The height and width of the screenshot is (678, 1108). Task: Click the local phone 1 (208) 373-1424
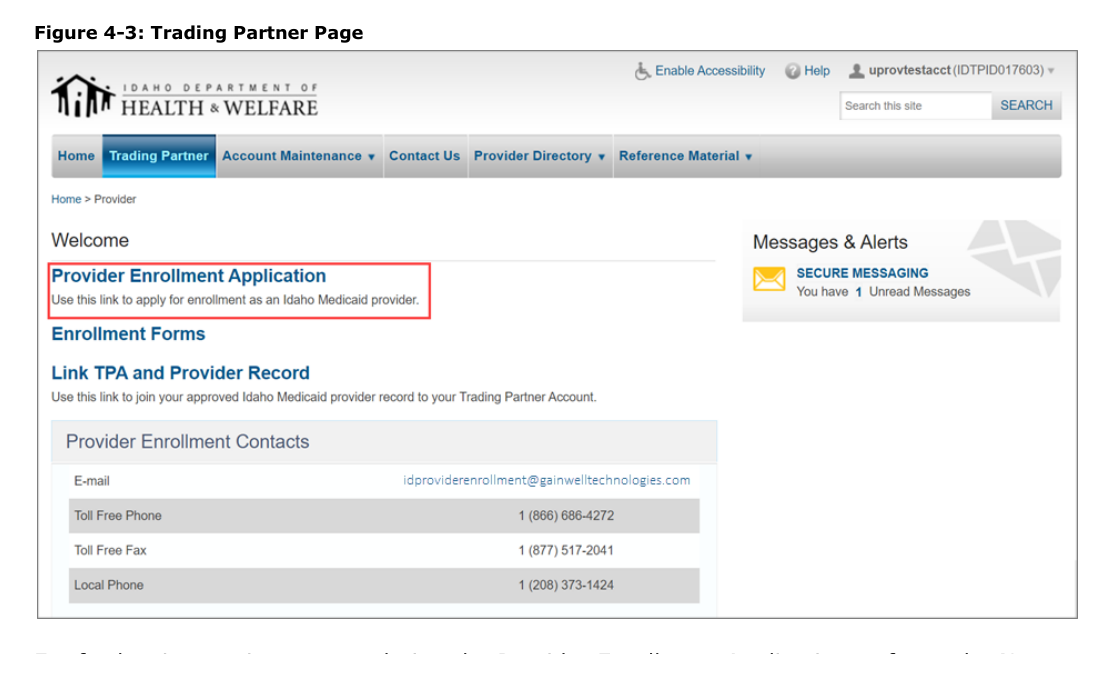click(566, 585)
